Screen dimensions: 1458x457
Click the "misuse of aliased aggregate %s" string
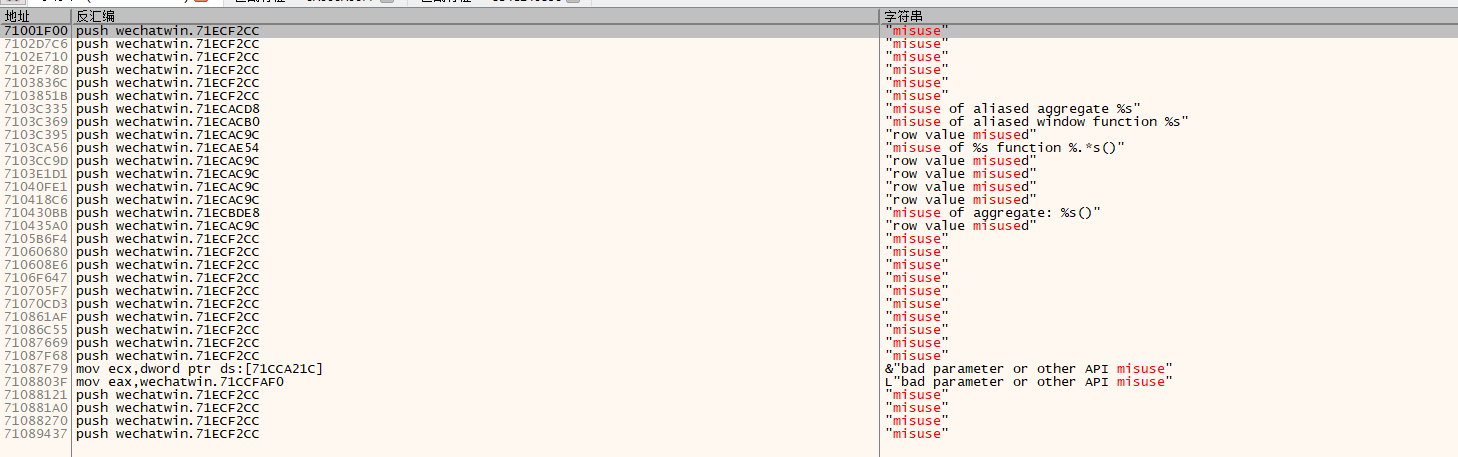[1013, 109]
